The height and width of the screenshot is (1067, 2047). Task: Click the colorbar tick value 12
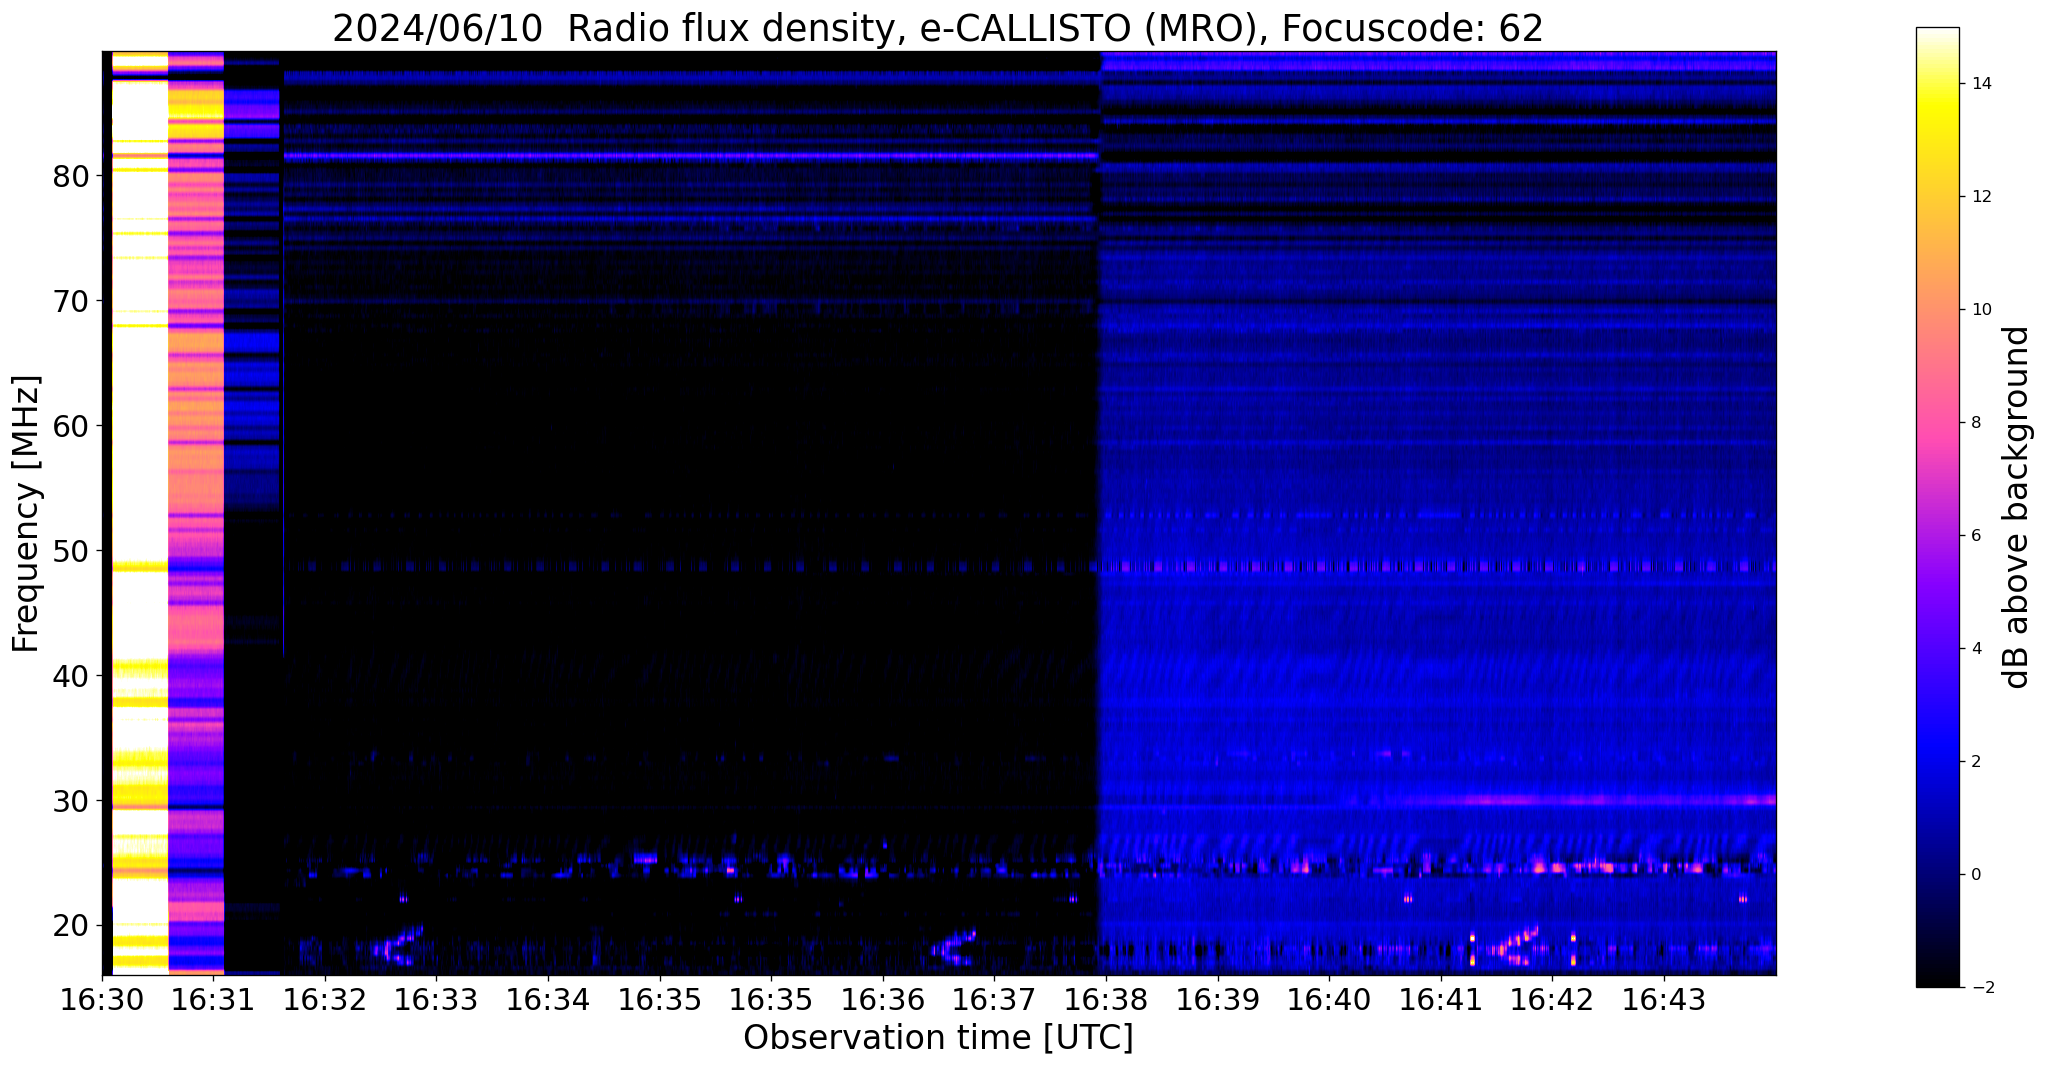coord(1980,197)
